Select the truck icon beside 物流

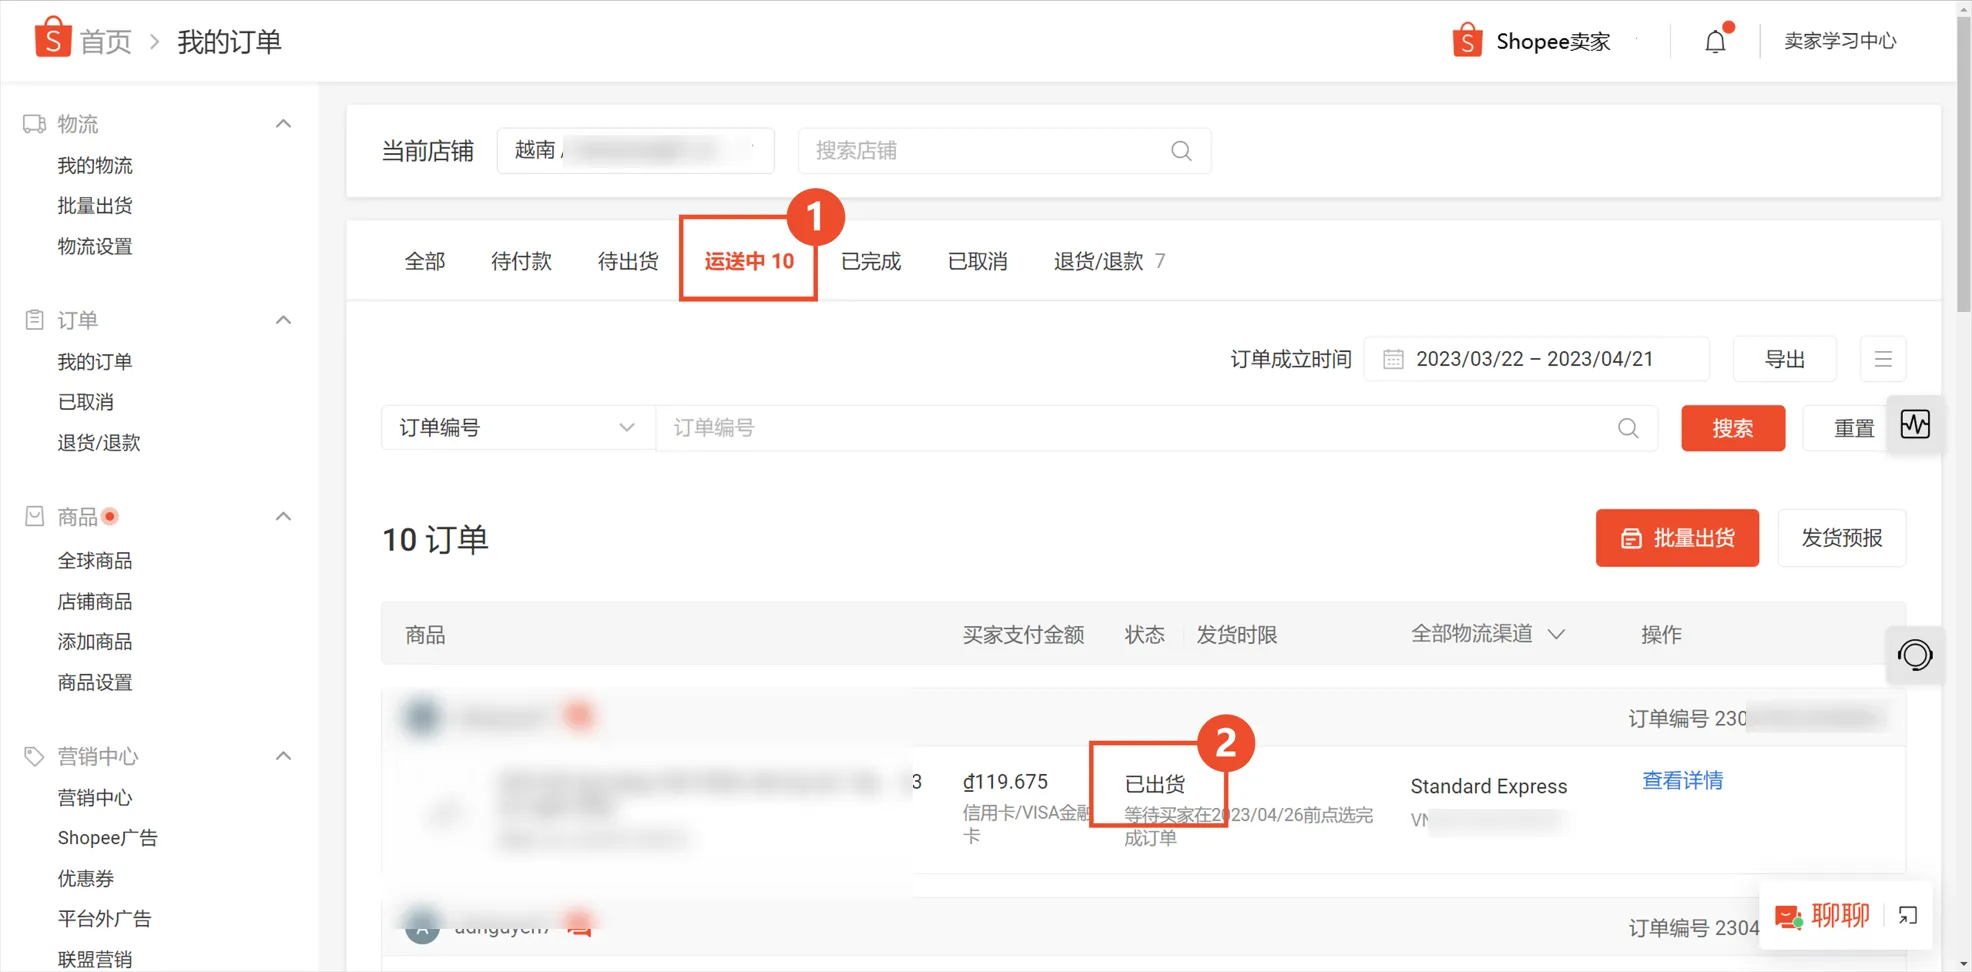[33, 122]
